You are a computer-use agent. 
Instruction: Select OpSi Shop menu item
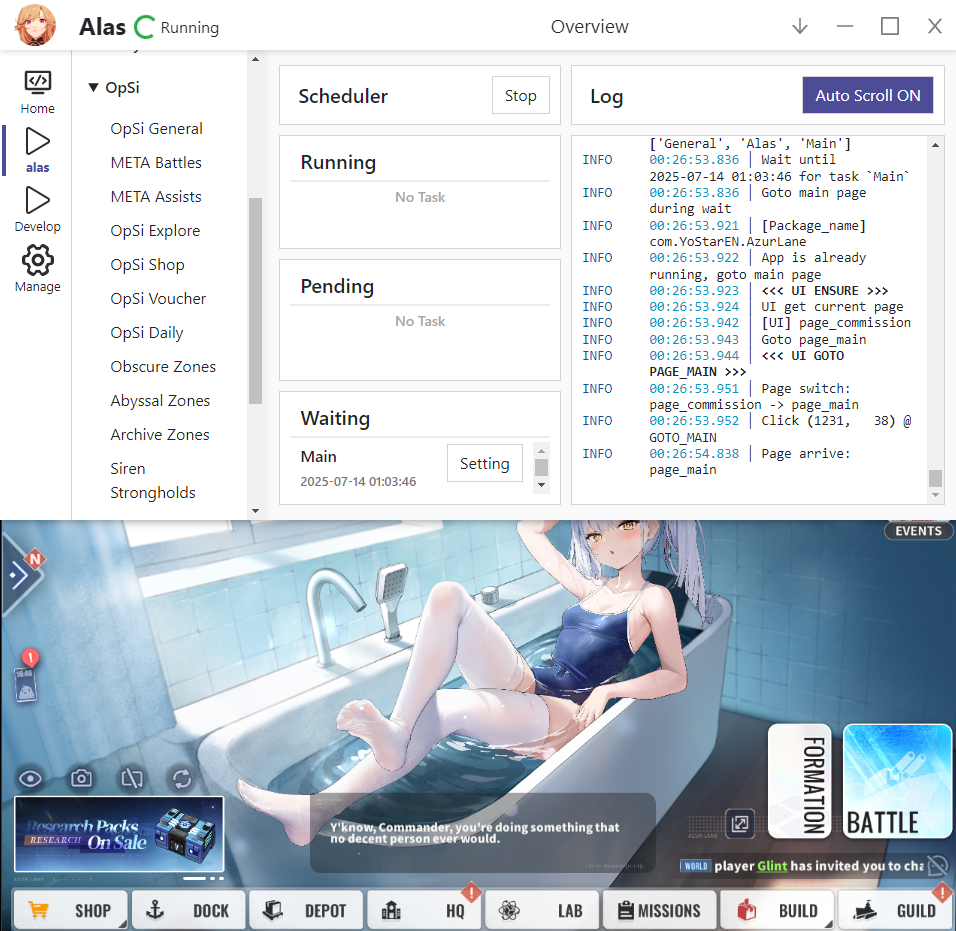coord(147,265)
